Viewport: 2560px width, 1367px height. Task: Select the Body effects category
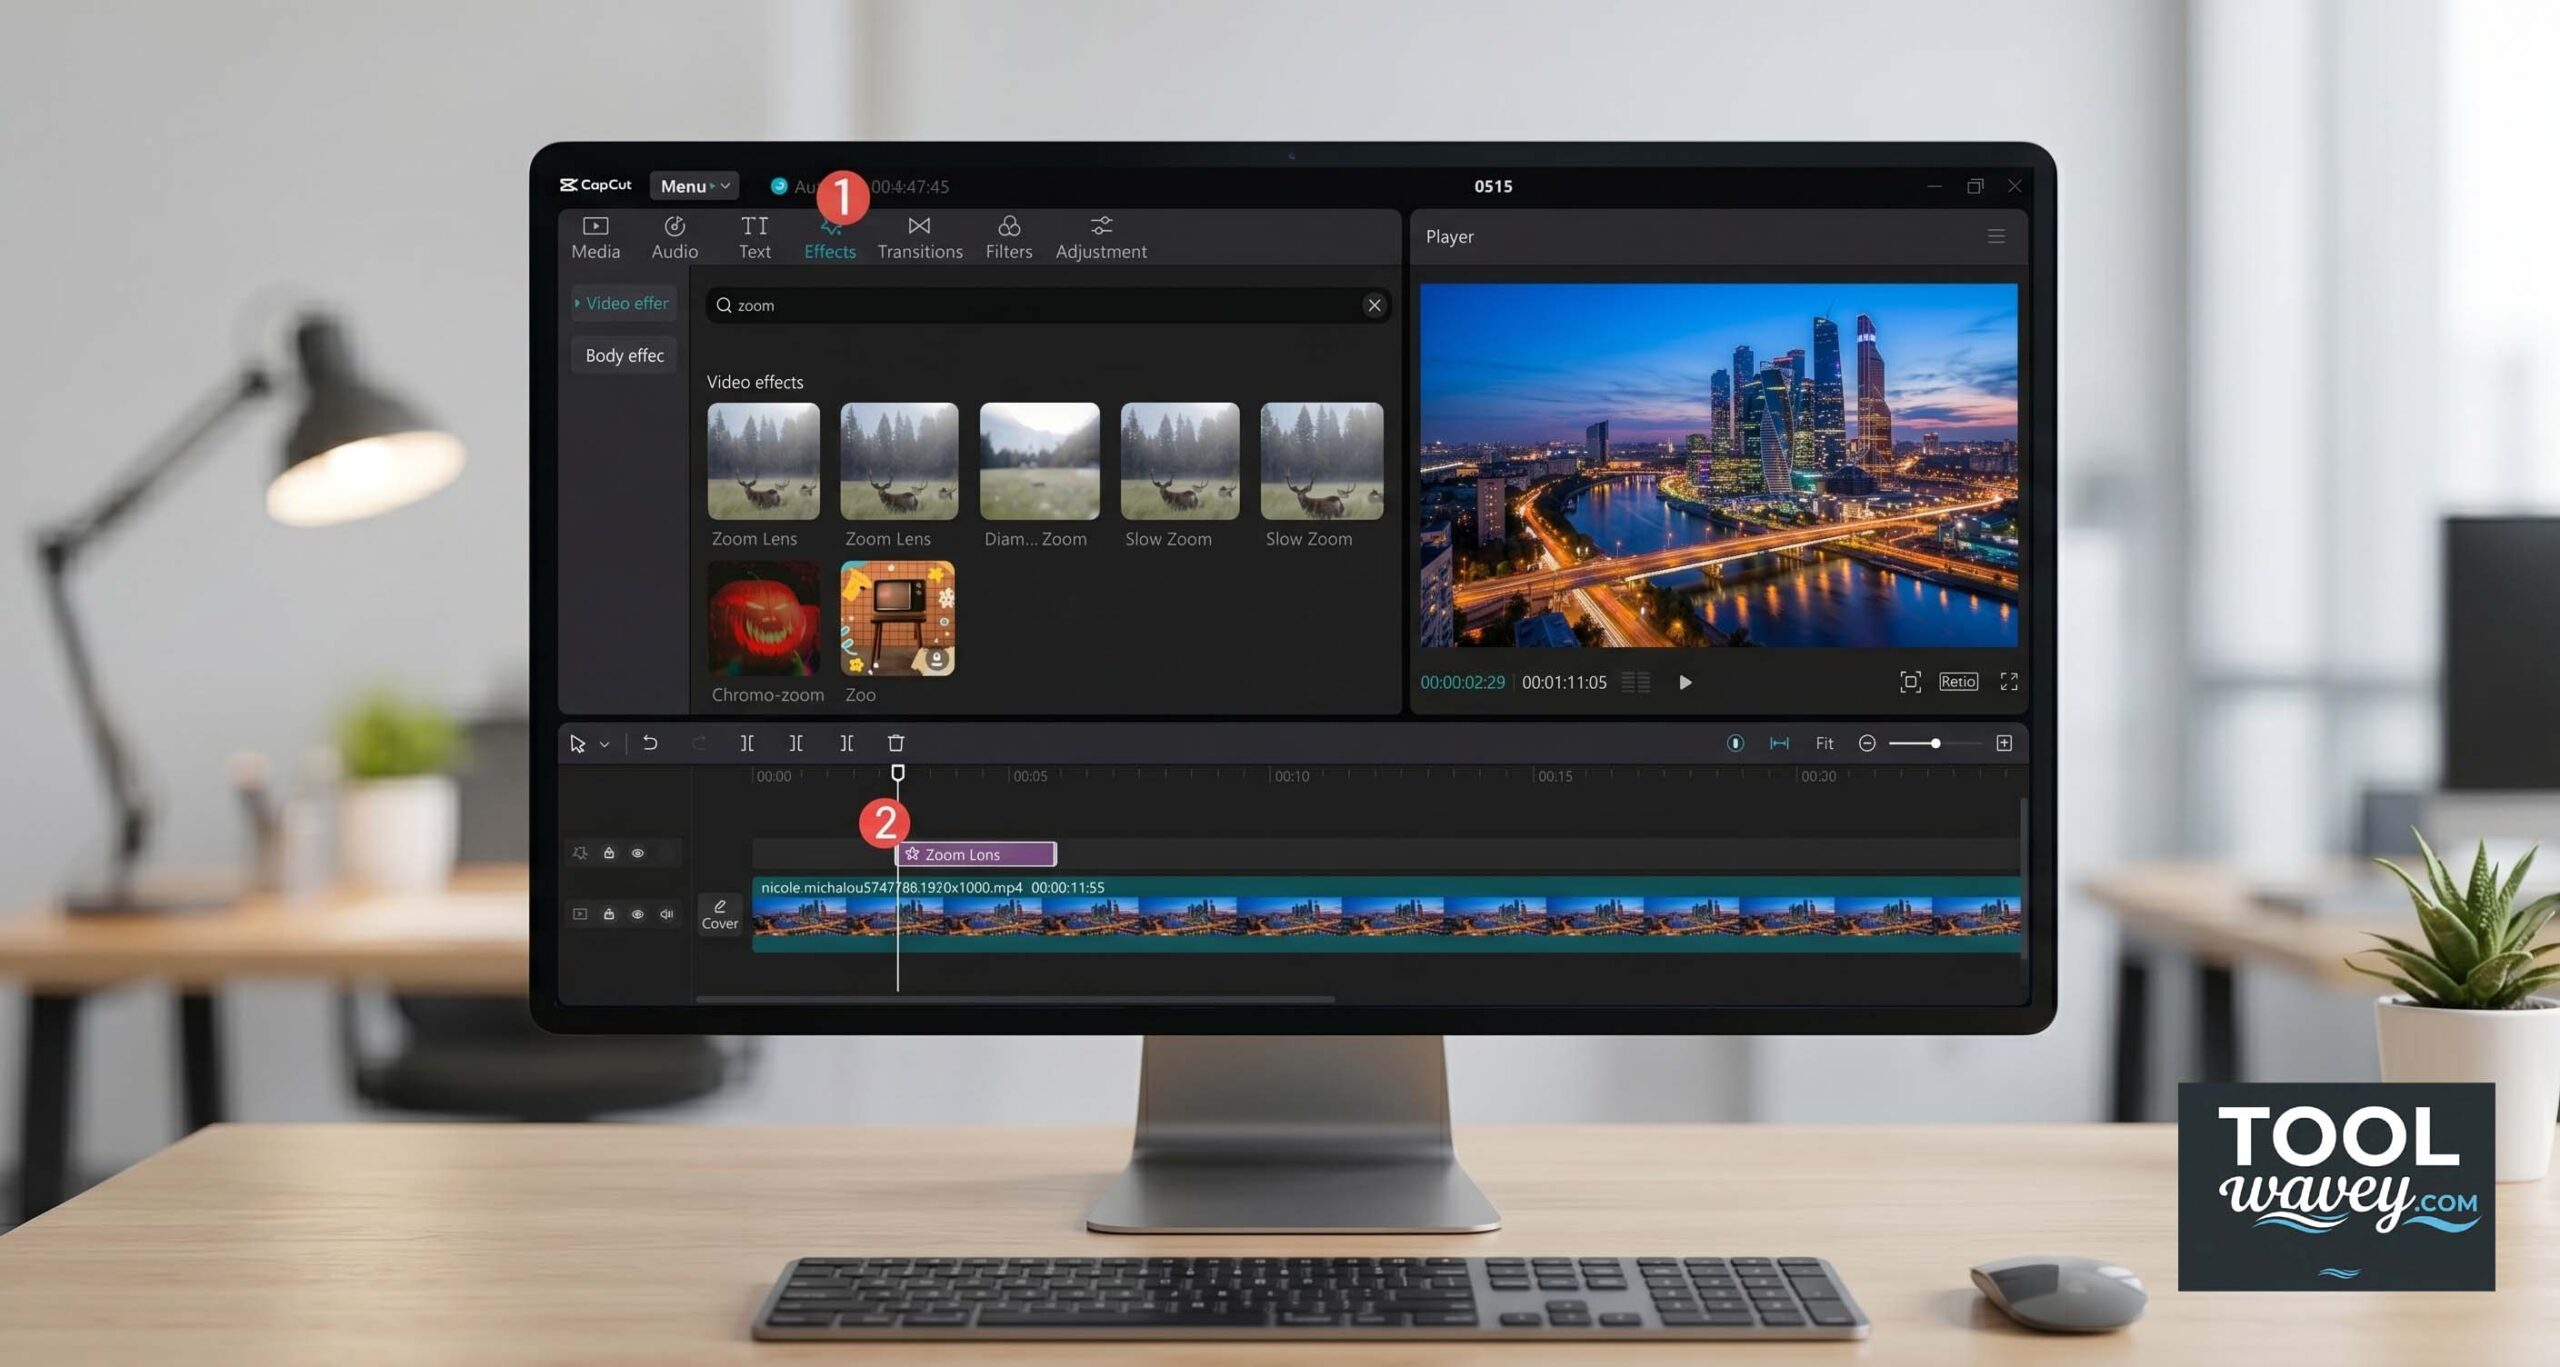624,355
